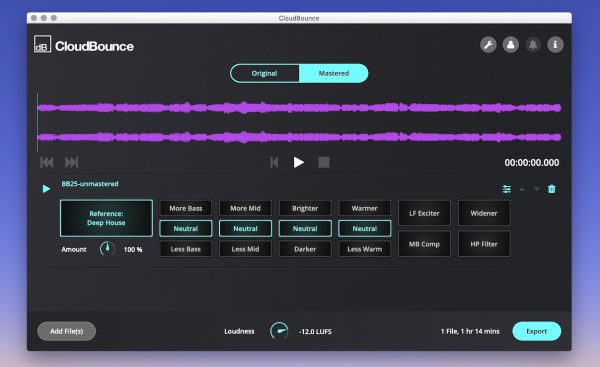
Task: Click the CloudBounce window title
Action: pos(299,18)
